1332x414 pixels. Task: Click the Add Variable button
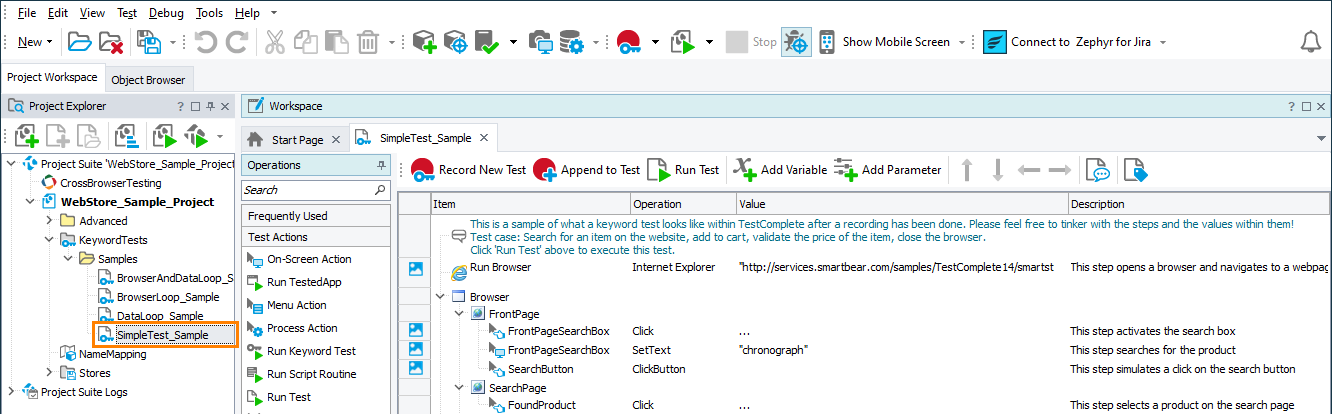pos(780,170)
